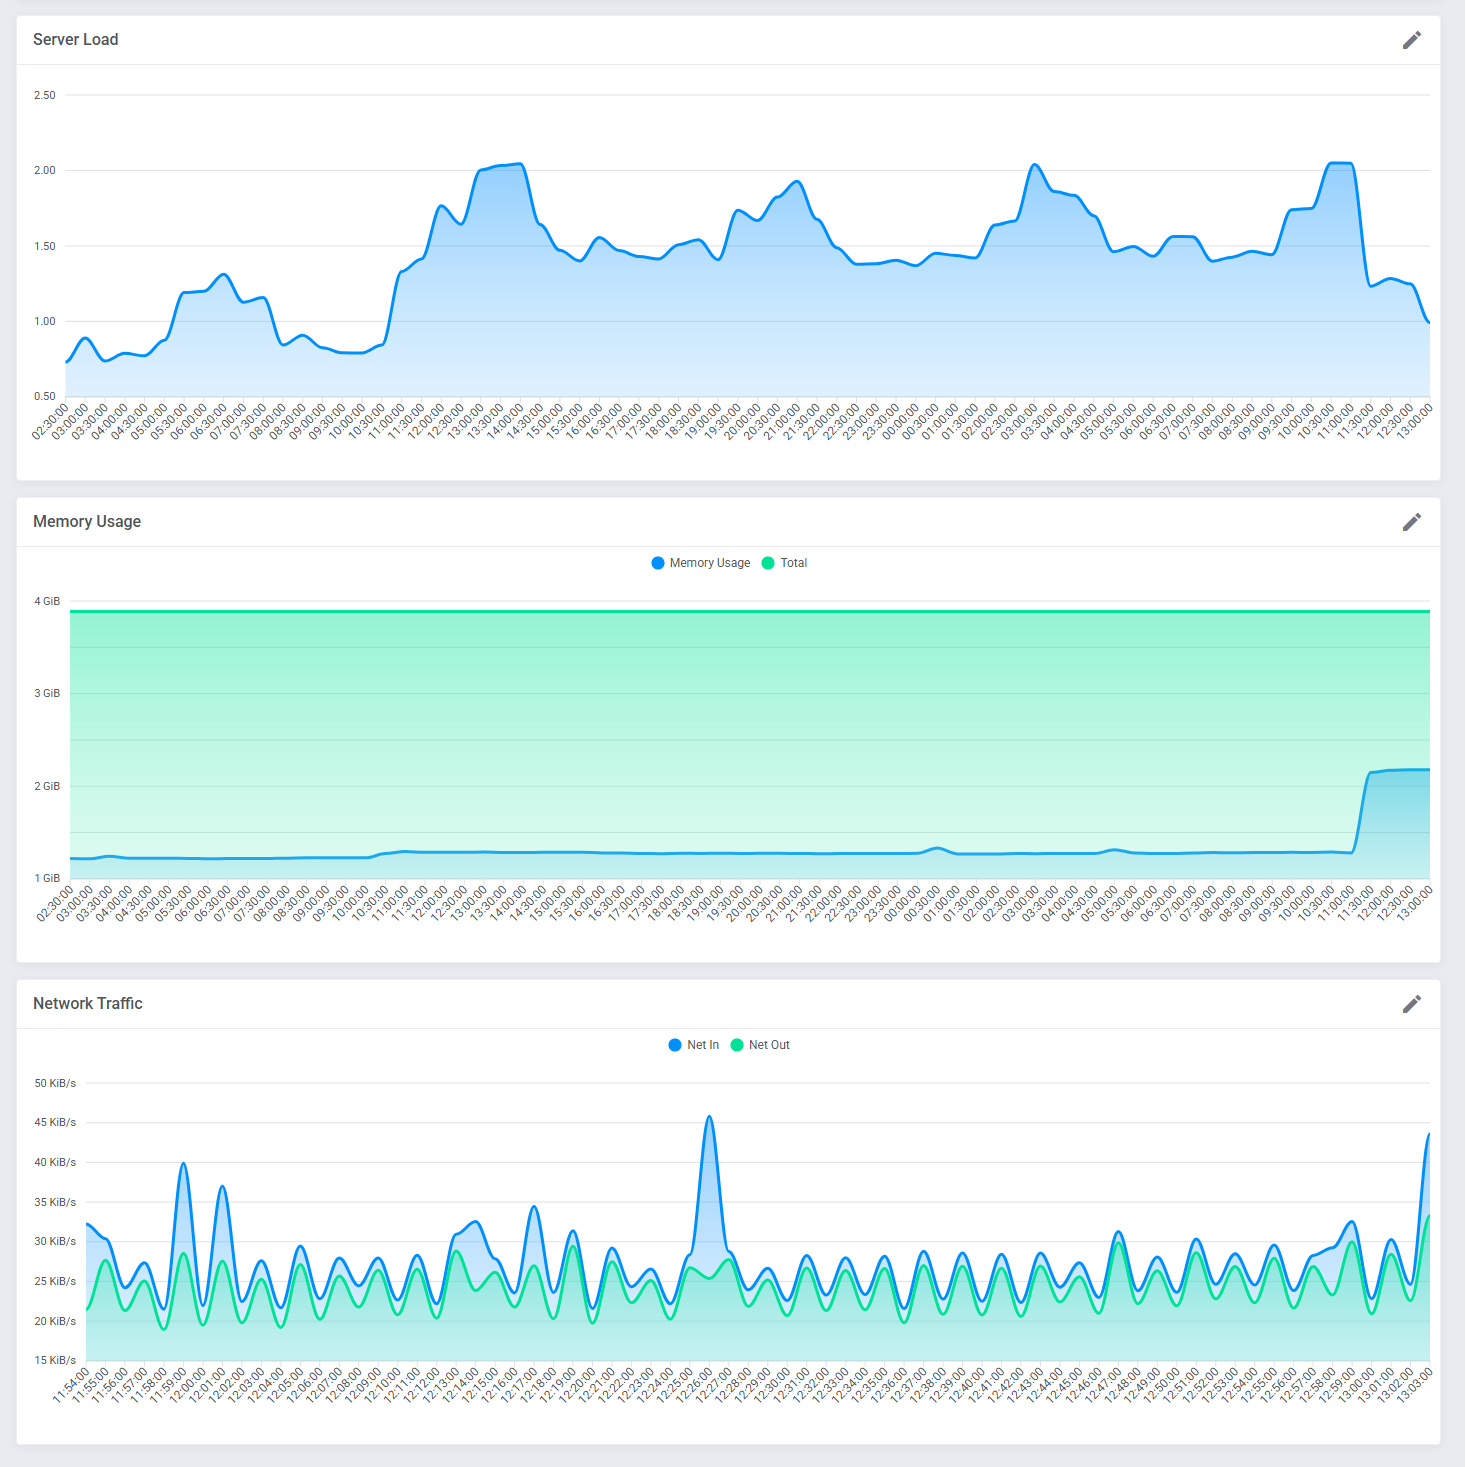Select the Memory Usage panel title

click(87, 521)
